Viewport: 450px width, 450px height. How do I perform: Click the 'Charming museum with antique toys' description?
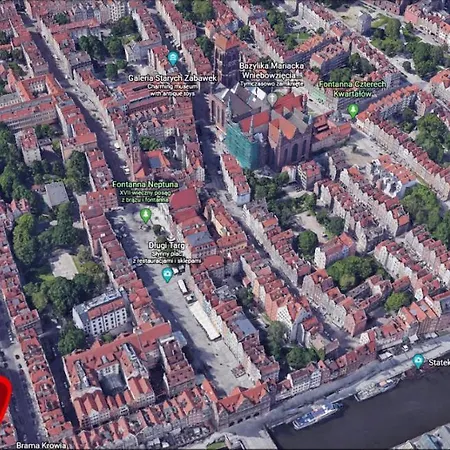[x=172, y=90]
